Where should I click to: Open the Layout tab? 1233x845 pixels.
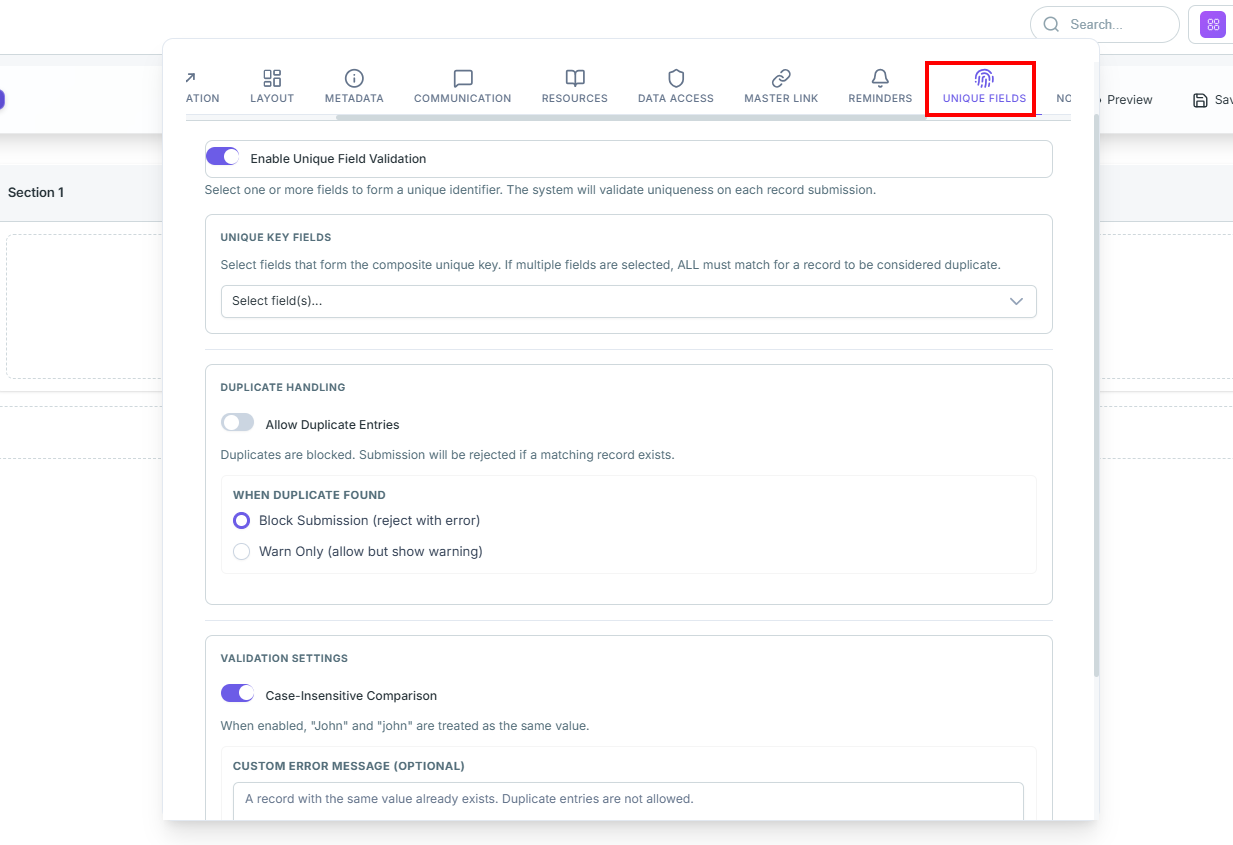click(x=272, y=87)
